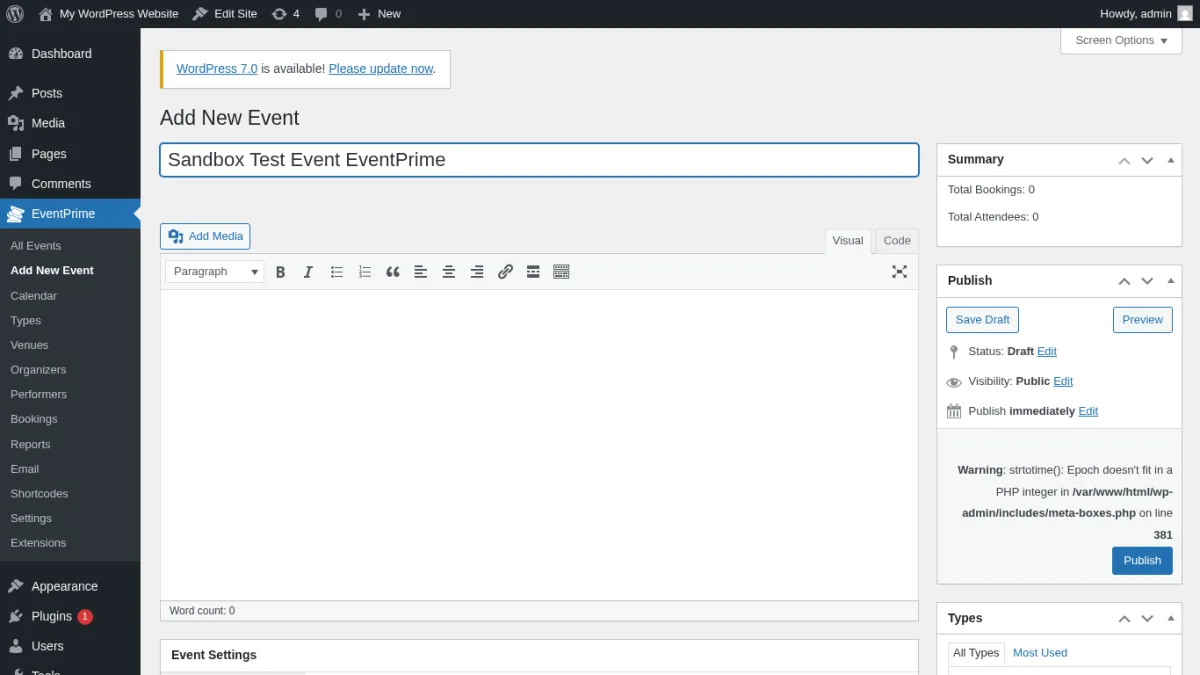Click Save Draft button
This screenshot has height=675, width=1200.
[982, 320]
